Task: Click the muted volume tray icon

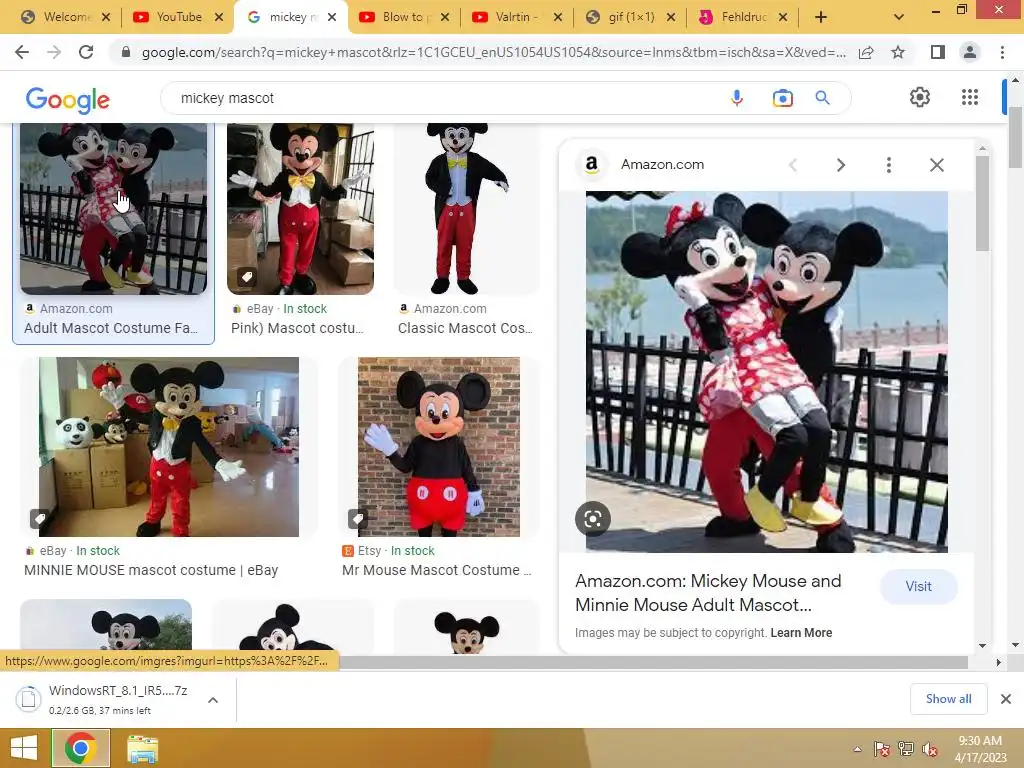Action: 929,749
